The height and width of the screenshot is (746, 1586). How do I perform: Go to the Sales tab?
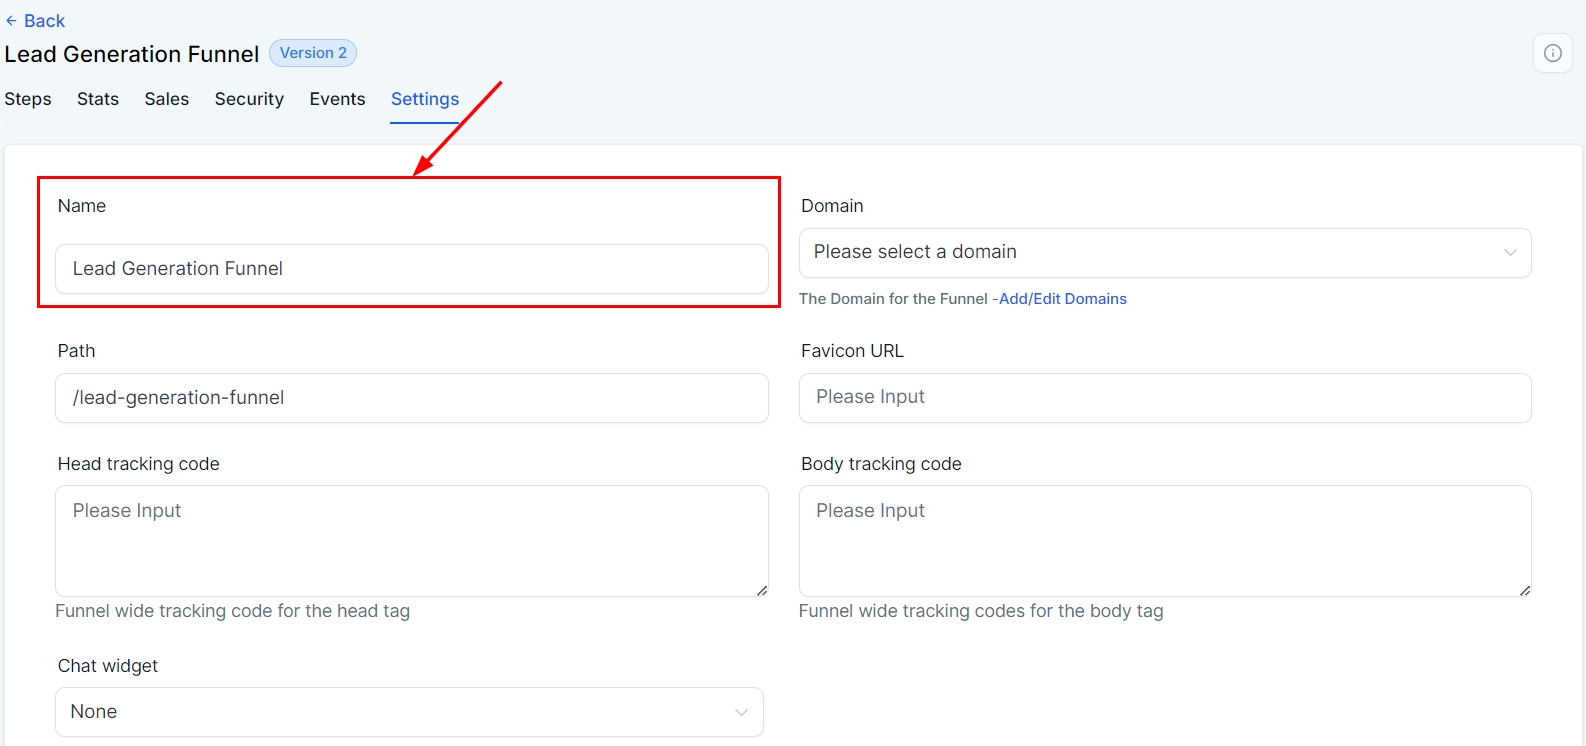pyautogui.click(x=167, y=99)
